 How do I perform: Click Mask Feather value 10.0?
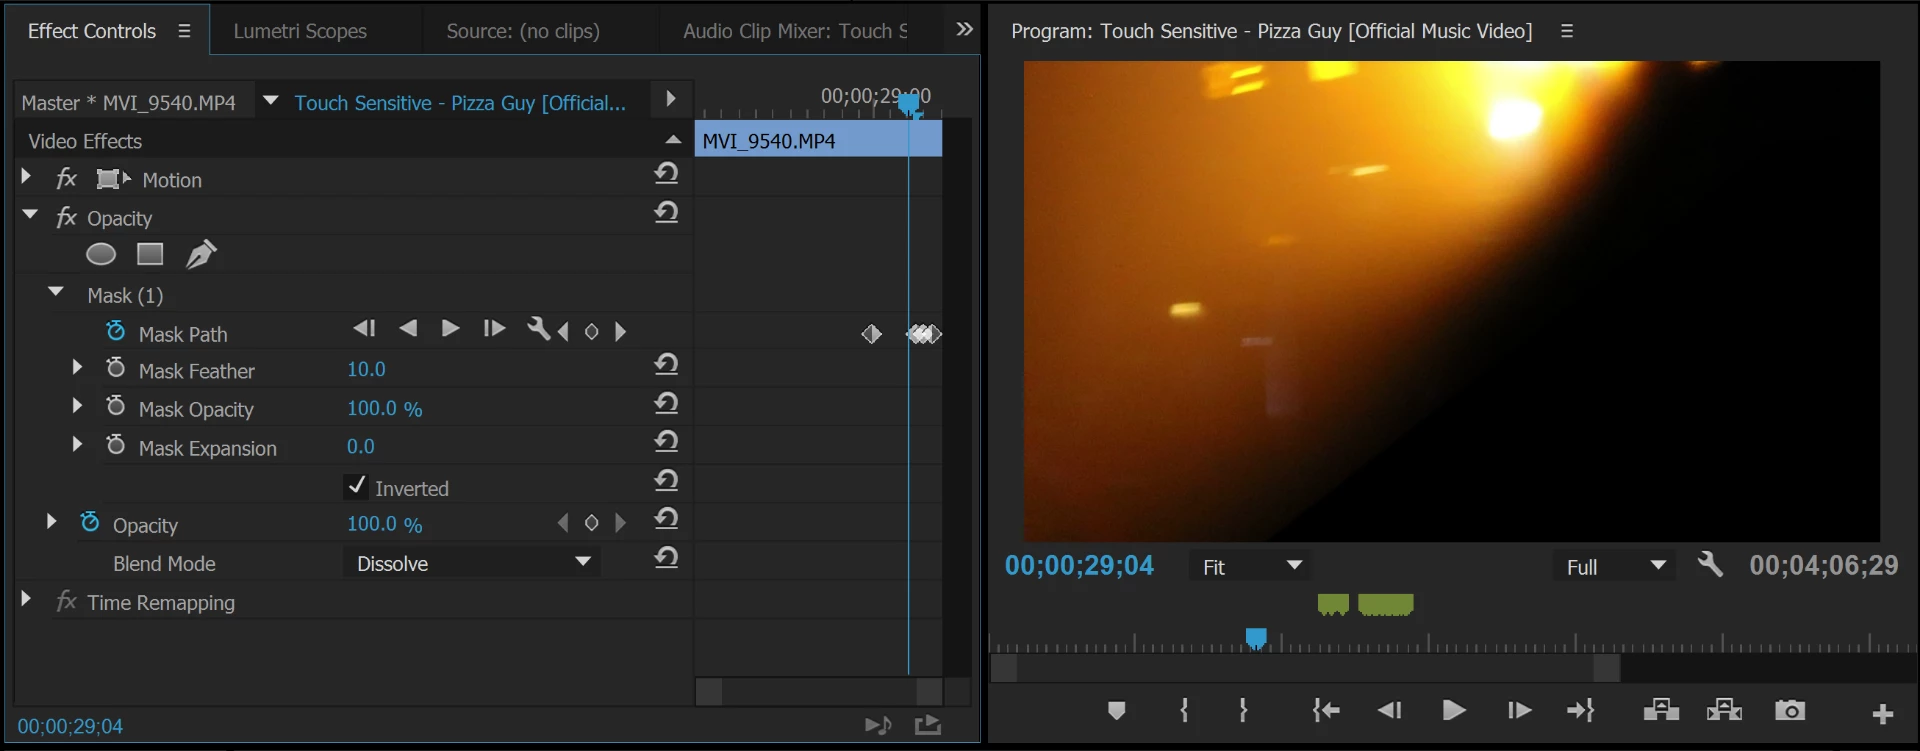(x=366, y=369)
